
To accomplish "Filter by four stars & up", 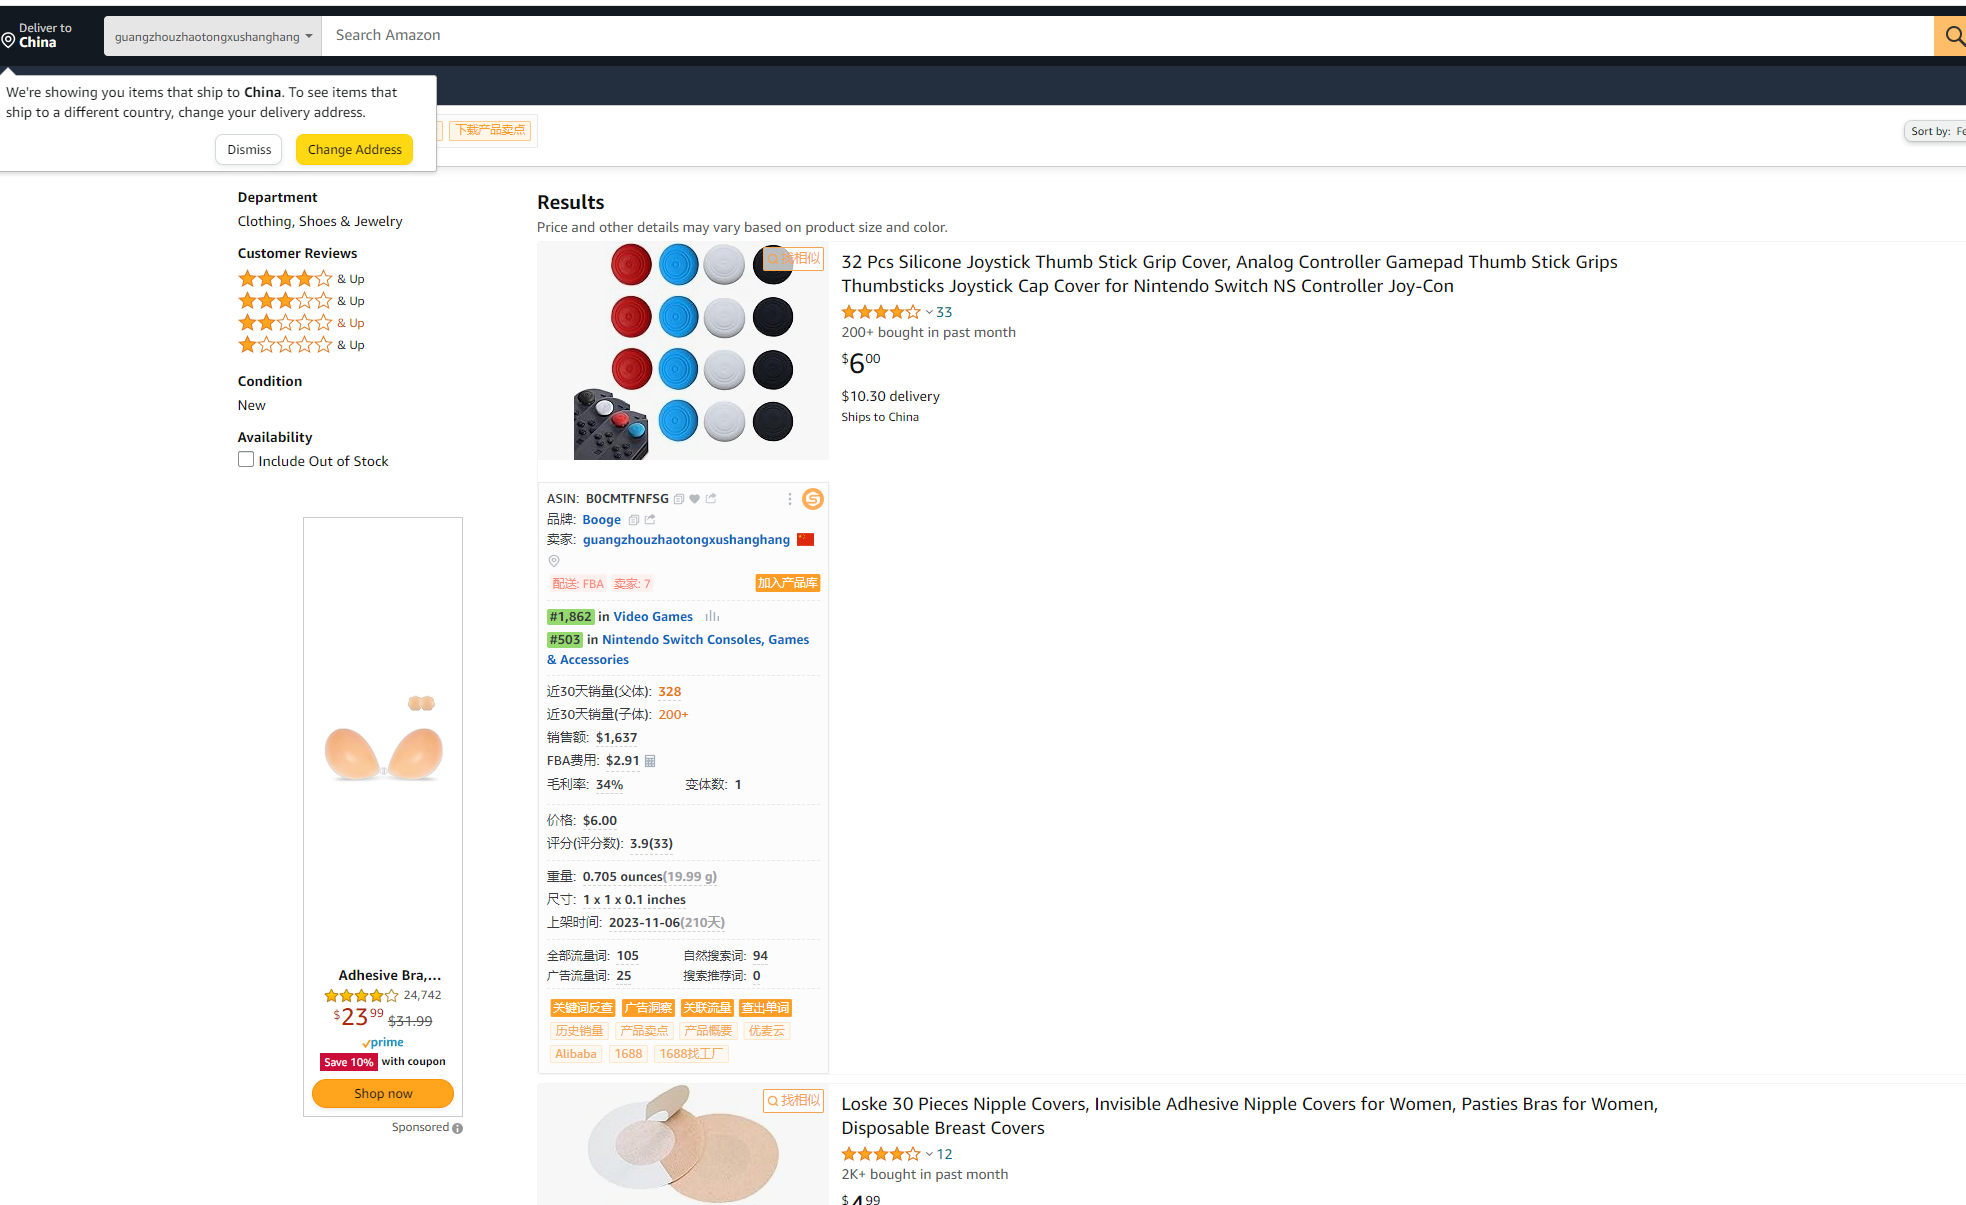I will pyautogui.click(x=301, y=279).
